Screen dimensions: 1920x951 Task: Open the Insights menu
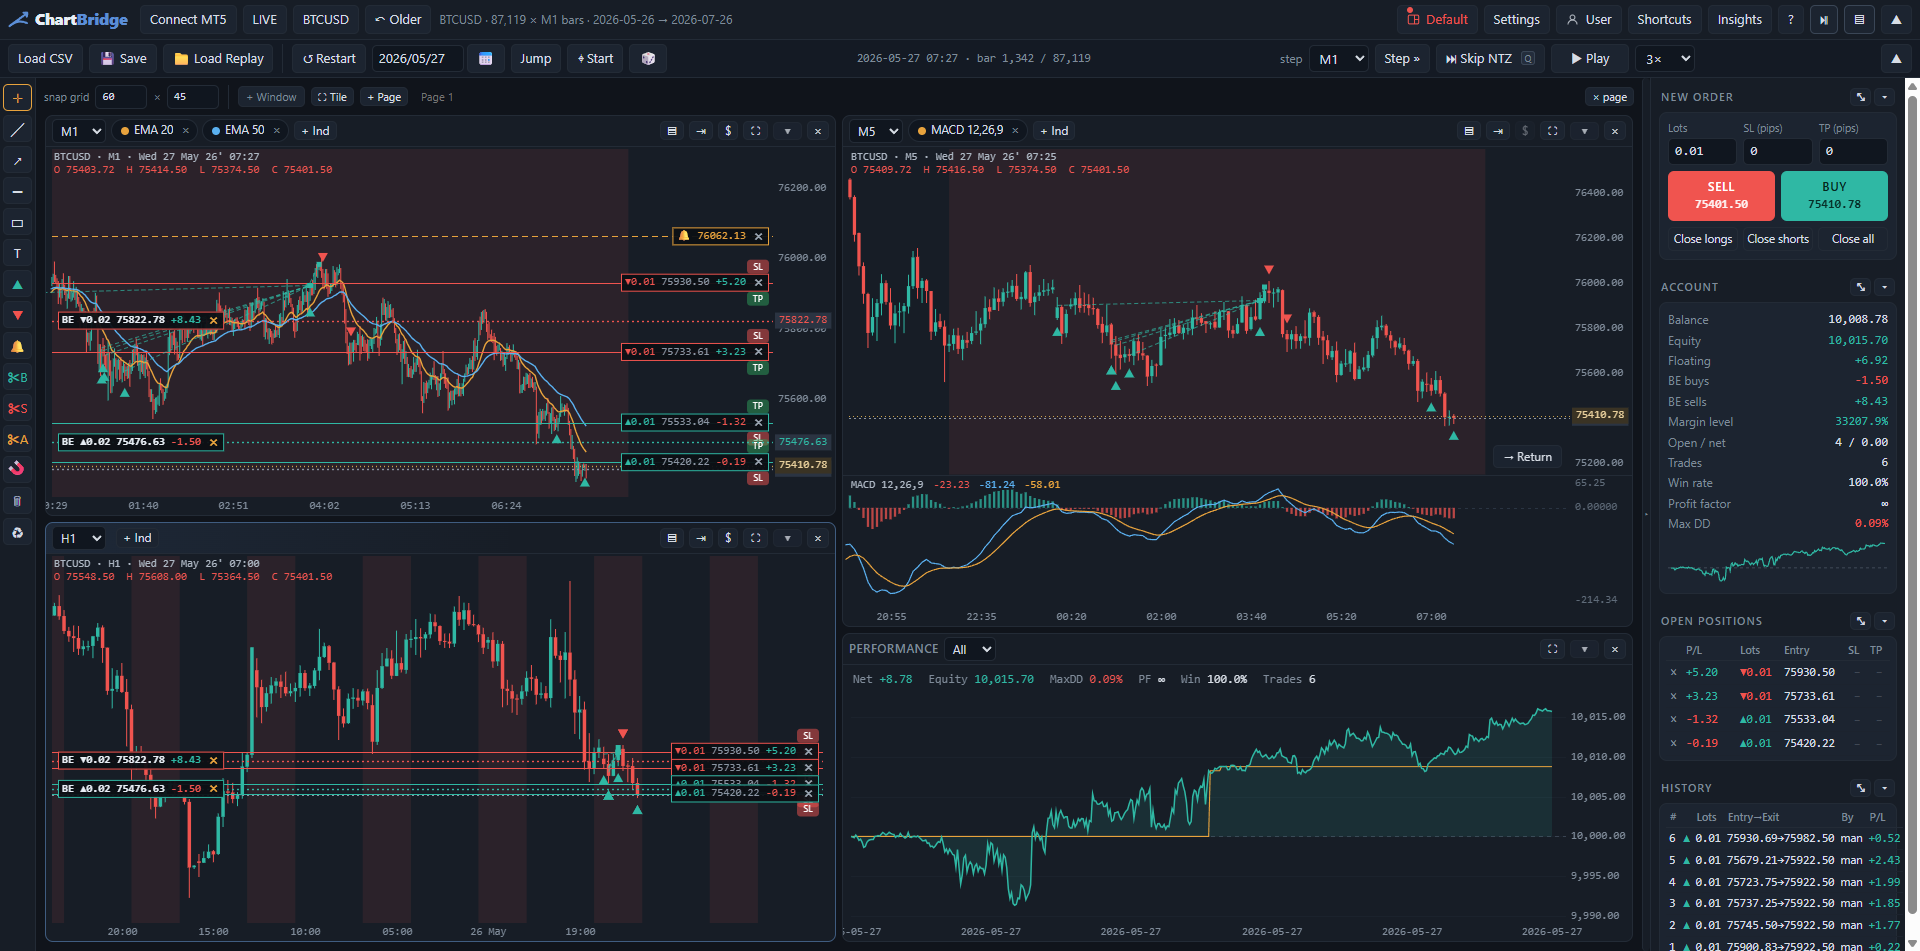pos(1739,20)
